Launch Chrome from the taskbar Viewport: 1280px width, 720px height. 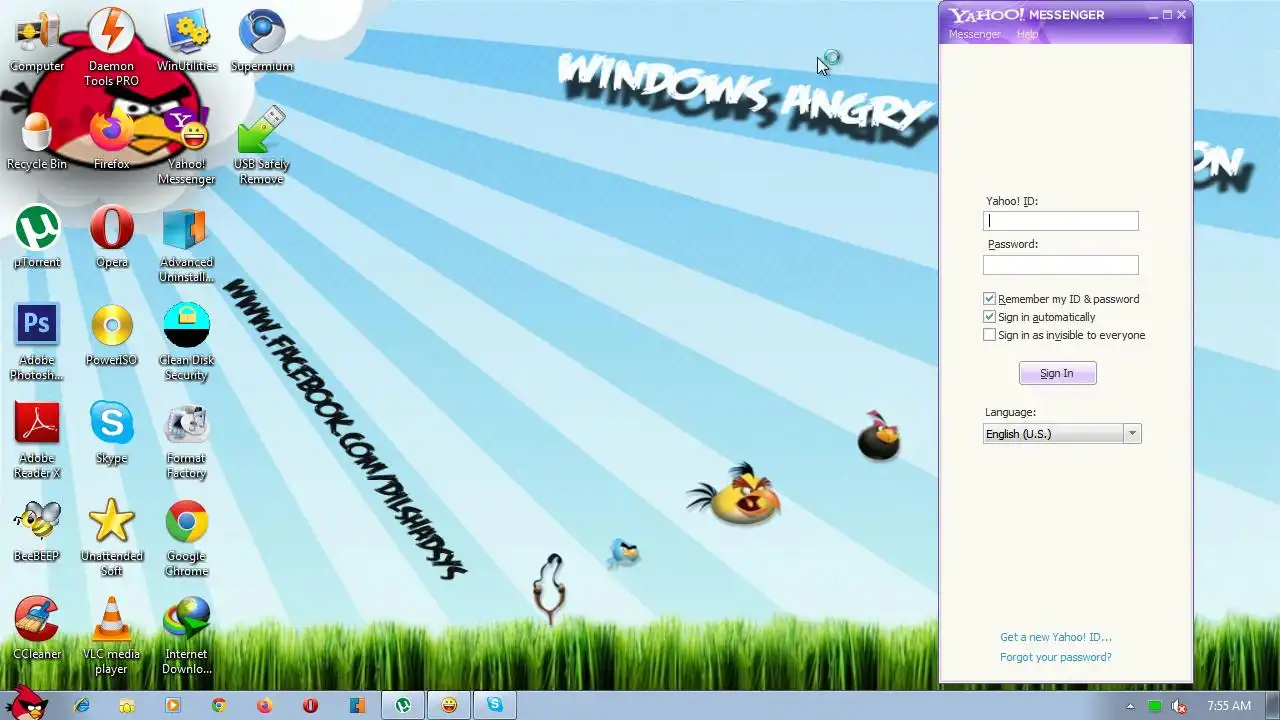[x=219, y=705]
